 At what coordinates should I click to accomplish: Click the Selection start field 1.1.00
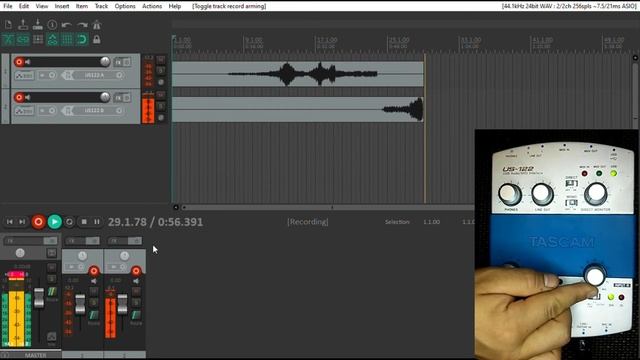pyautogui.click(x=431, y=222)
